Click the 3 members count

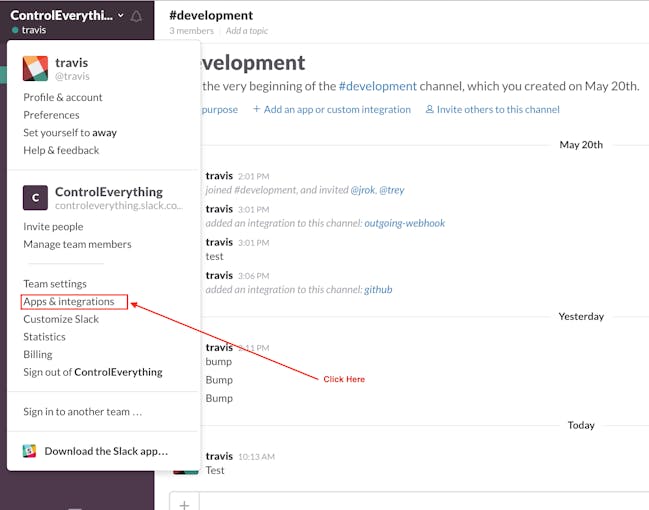click(192, 31)
